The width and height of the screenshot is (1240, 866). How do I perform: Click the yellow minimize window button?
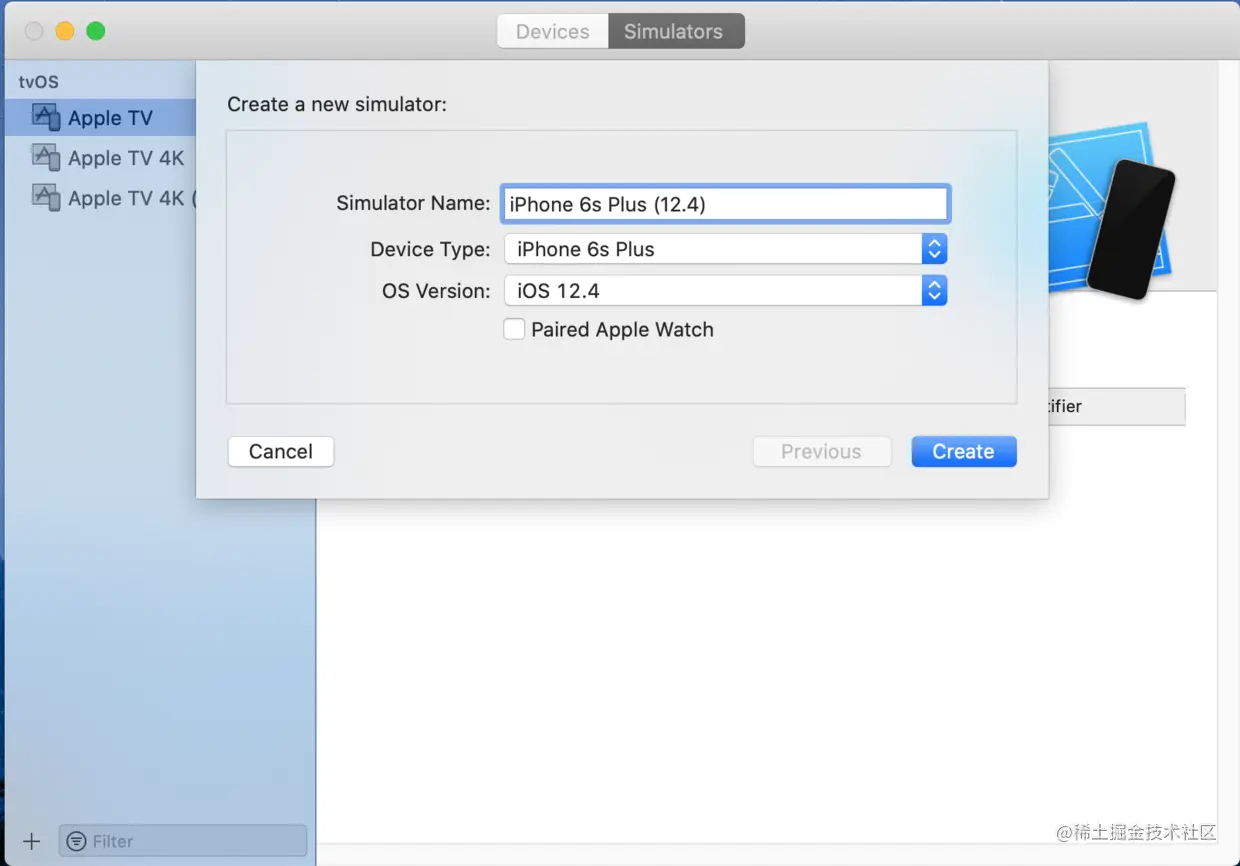coord(65,31)
